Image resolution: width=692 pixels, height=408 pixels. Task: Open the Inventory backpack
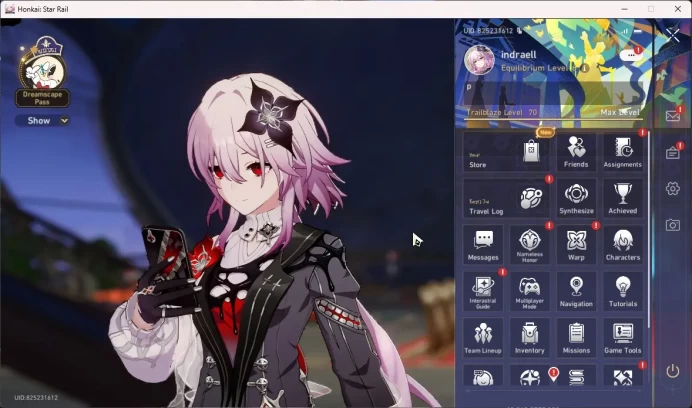click(x=530, y=338)
